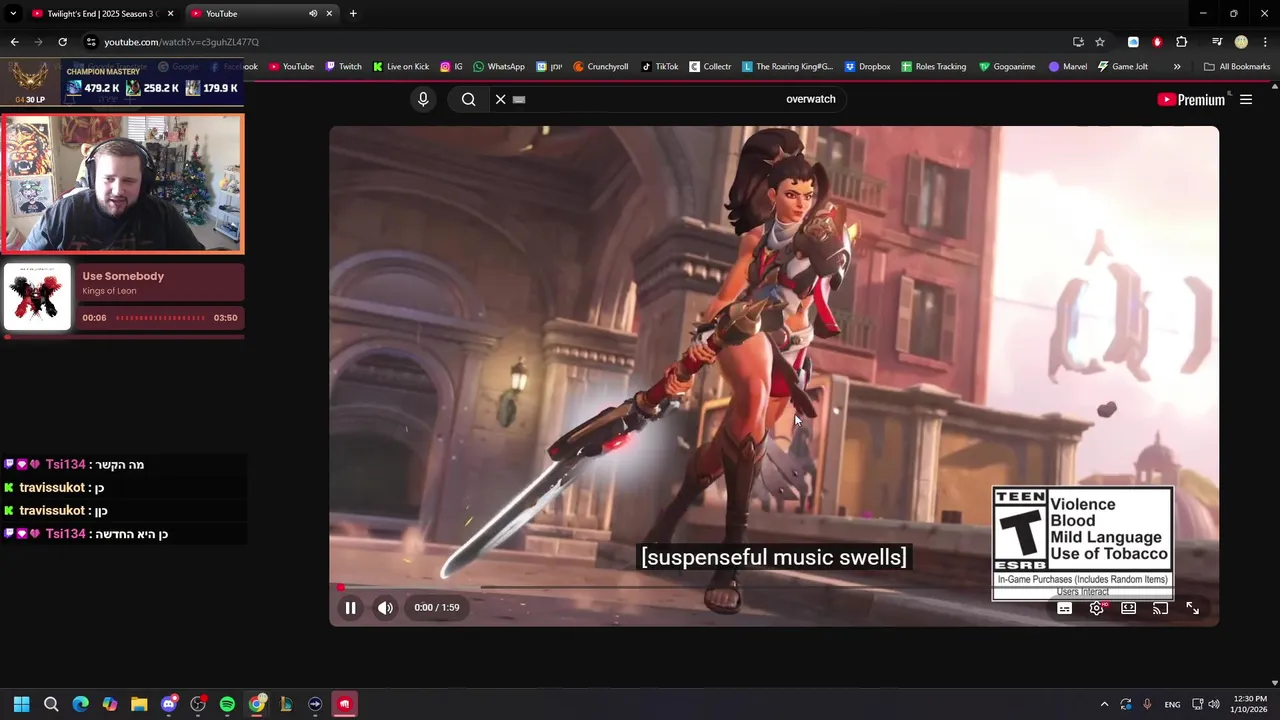This screenshot has height=720, width=1280.
Task: Mute the video with the speaker icon
Action: click(385, 607)
